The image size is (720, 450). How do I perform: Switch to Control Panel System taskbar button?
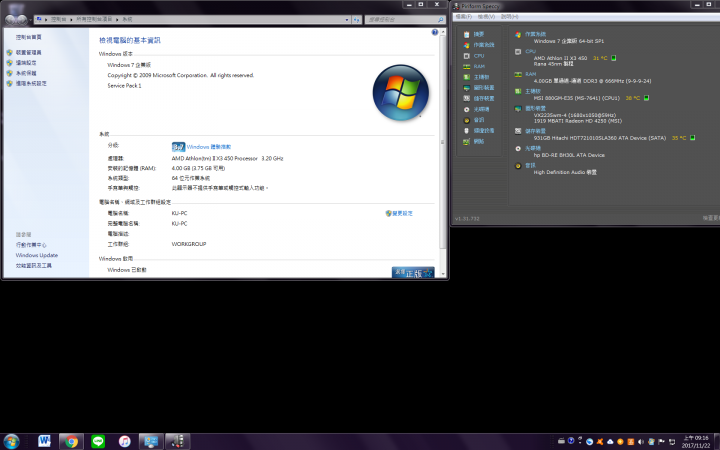(151, 442)
